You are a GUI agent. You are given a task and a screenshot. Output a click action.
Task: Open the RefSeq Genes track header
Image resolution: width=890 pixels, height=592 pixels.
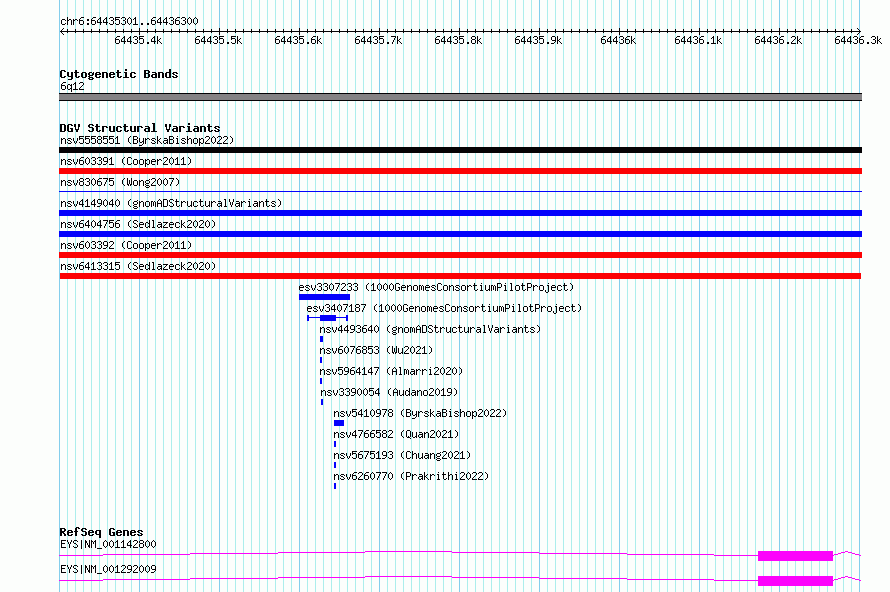click(101, 532)
